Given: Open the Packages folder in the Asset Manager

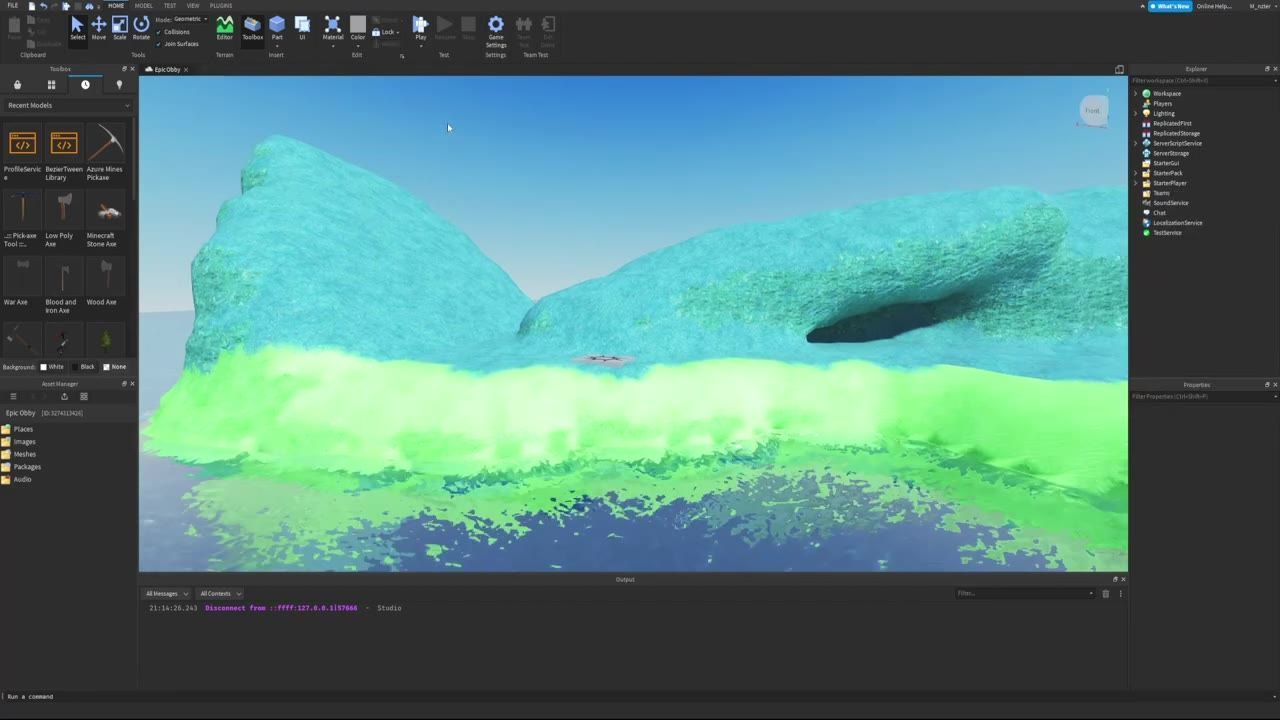Looking at the screenshot, I should pyautogui.click(x=21, y=466).
